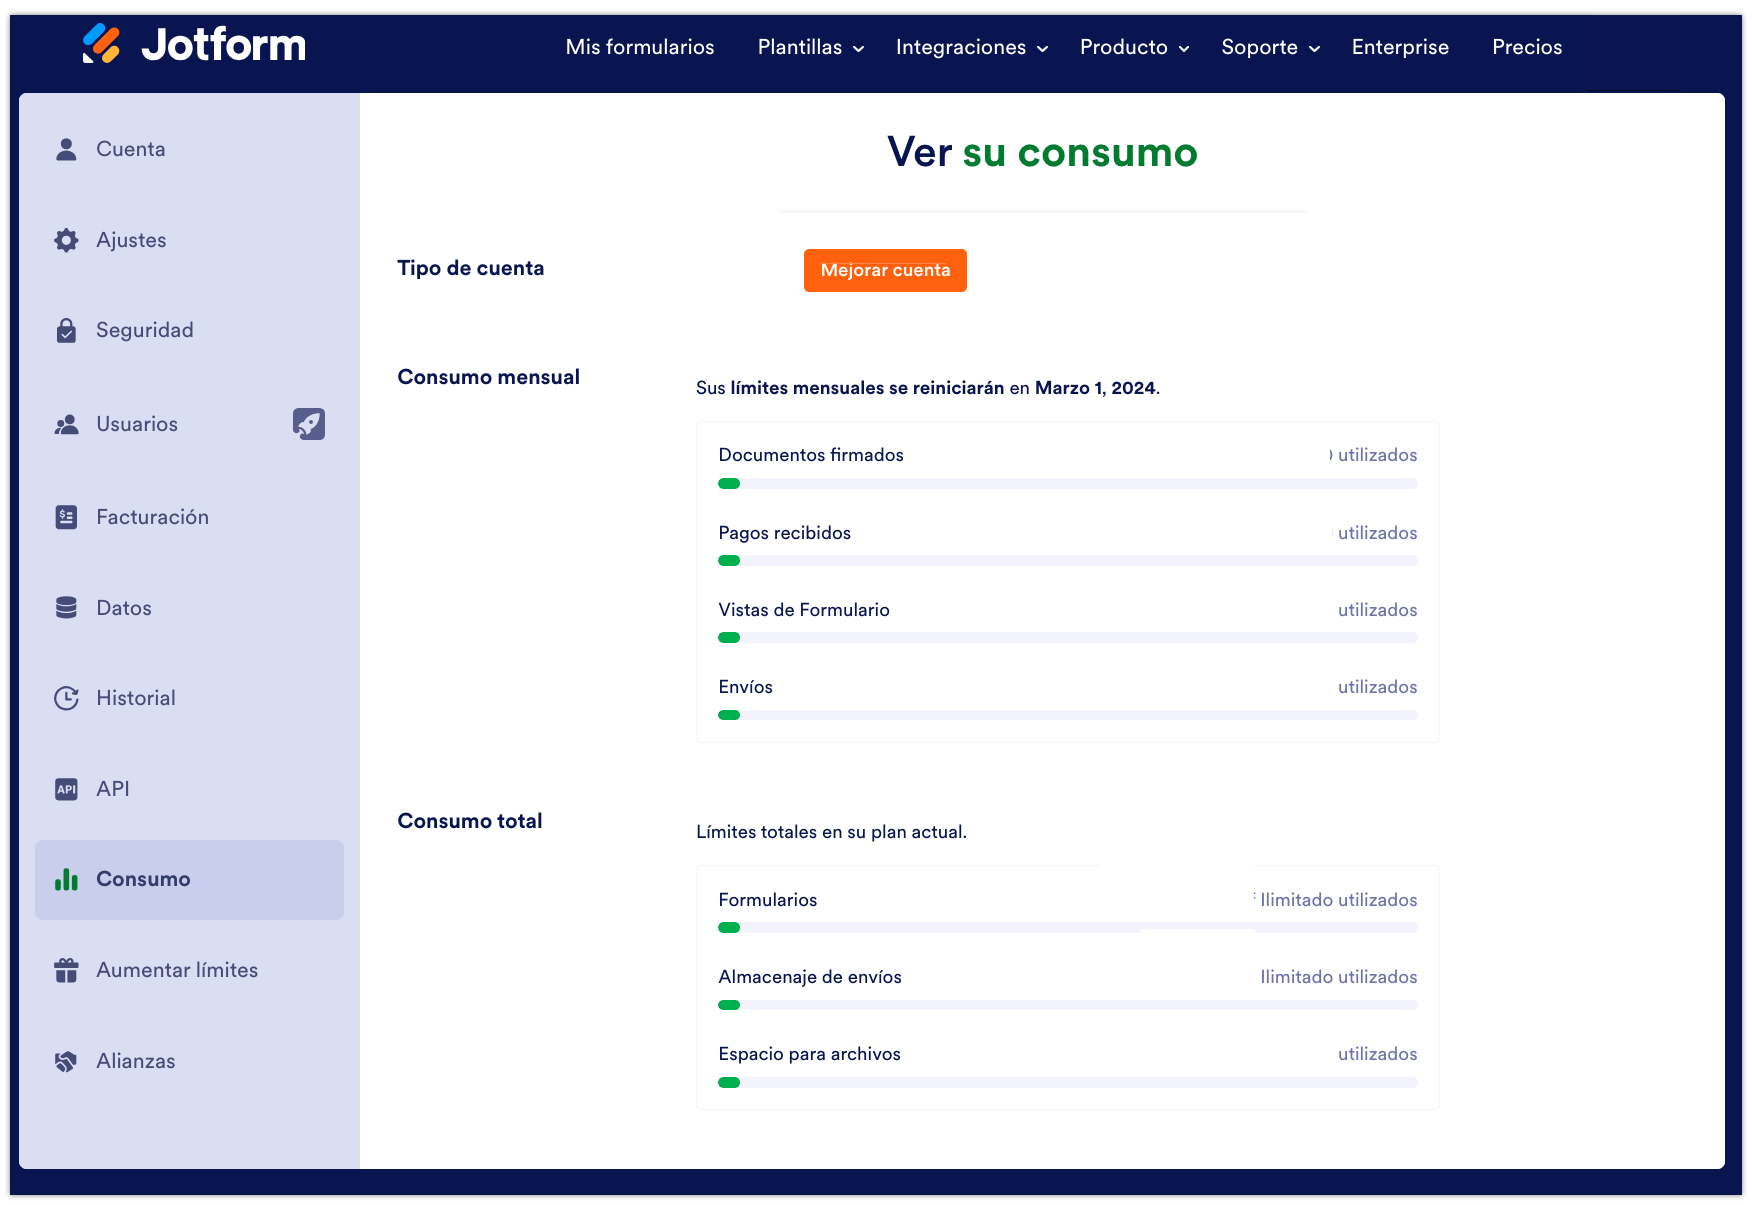Open the API sidebar section
Viewport: 1752px width, 1205px height.
click(189, 789)
